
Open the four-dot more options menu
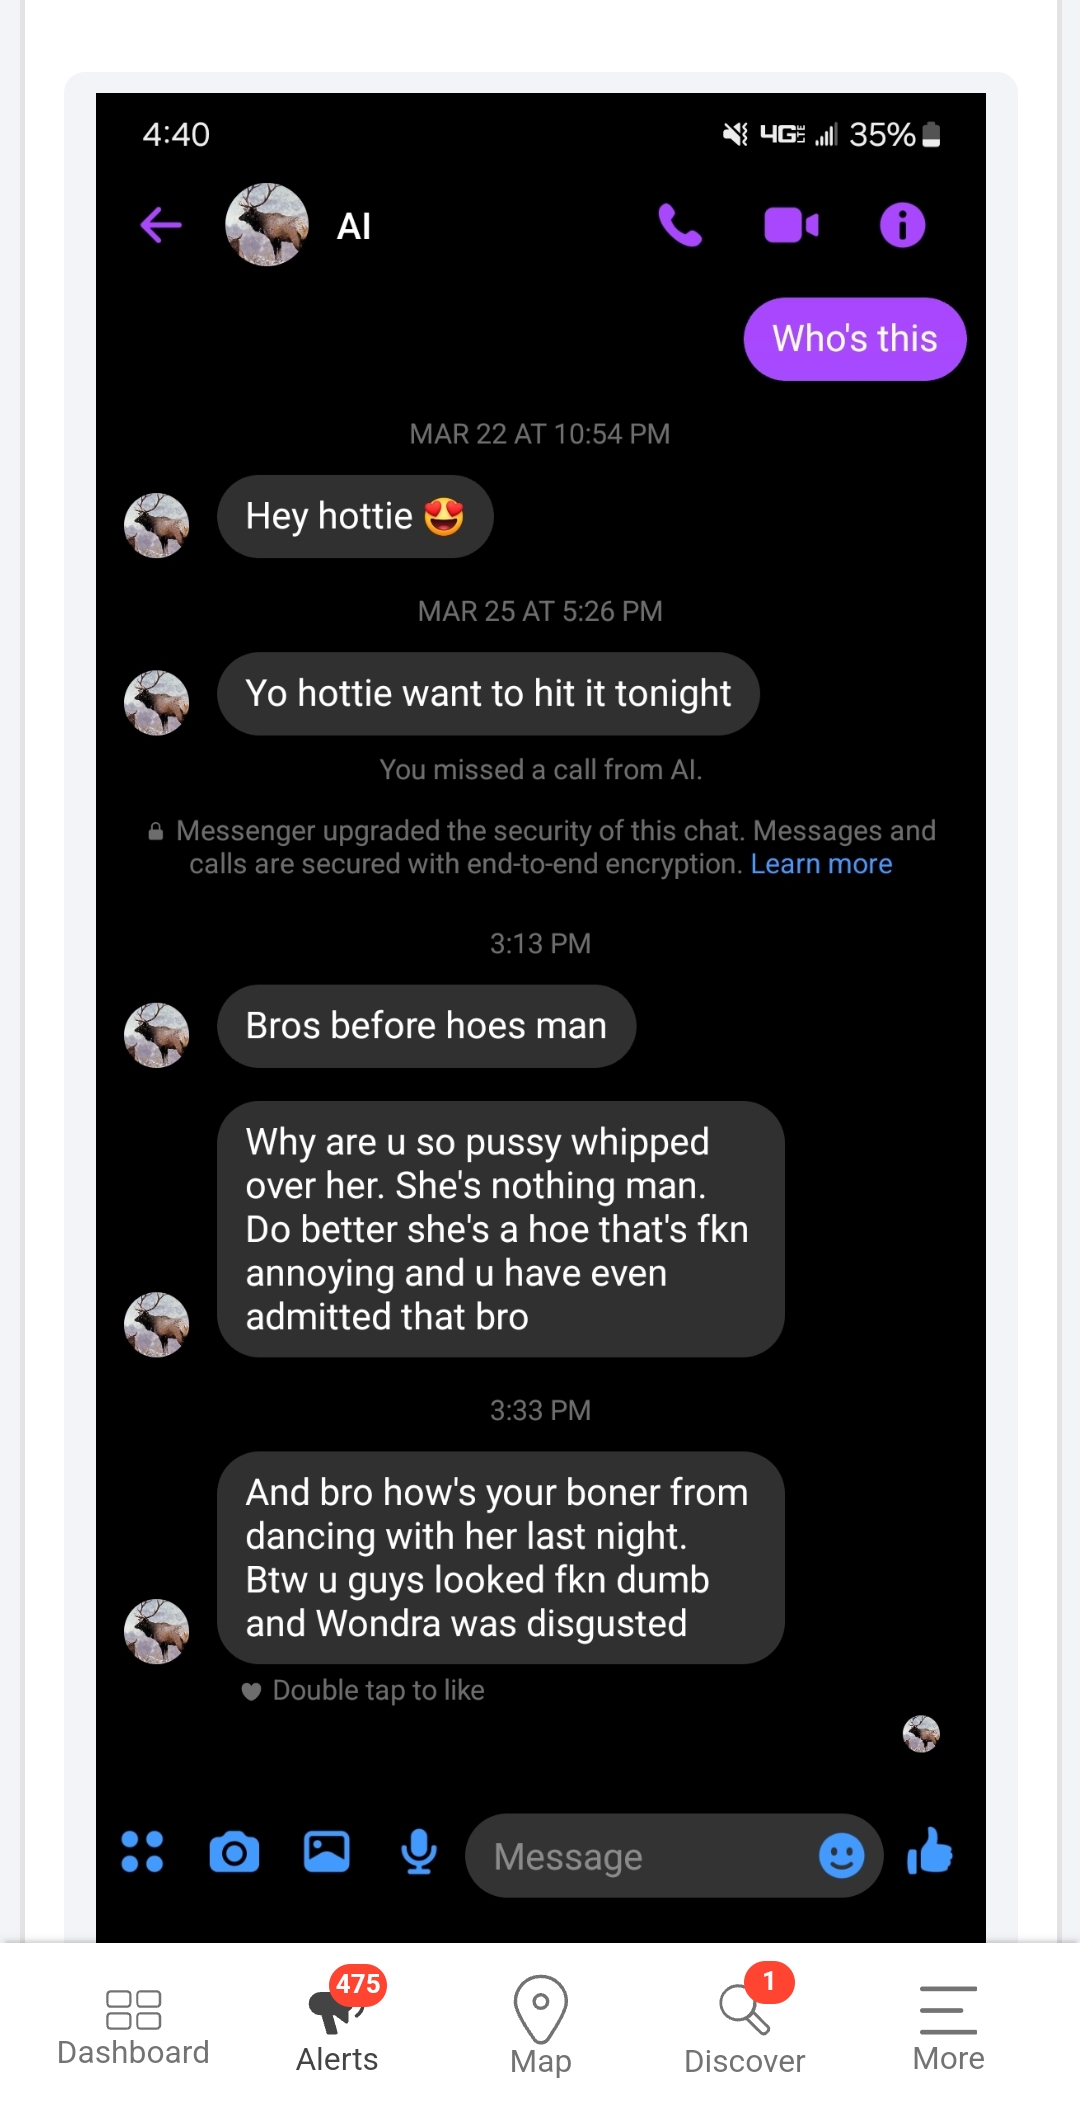[x=142, y=1851]
